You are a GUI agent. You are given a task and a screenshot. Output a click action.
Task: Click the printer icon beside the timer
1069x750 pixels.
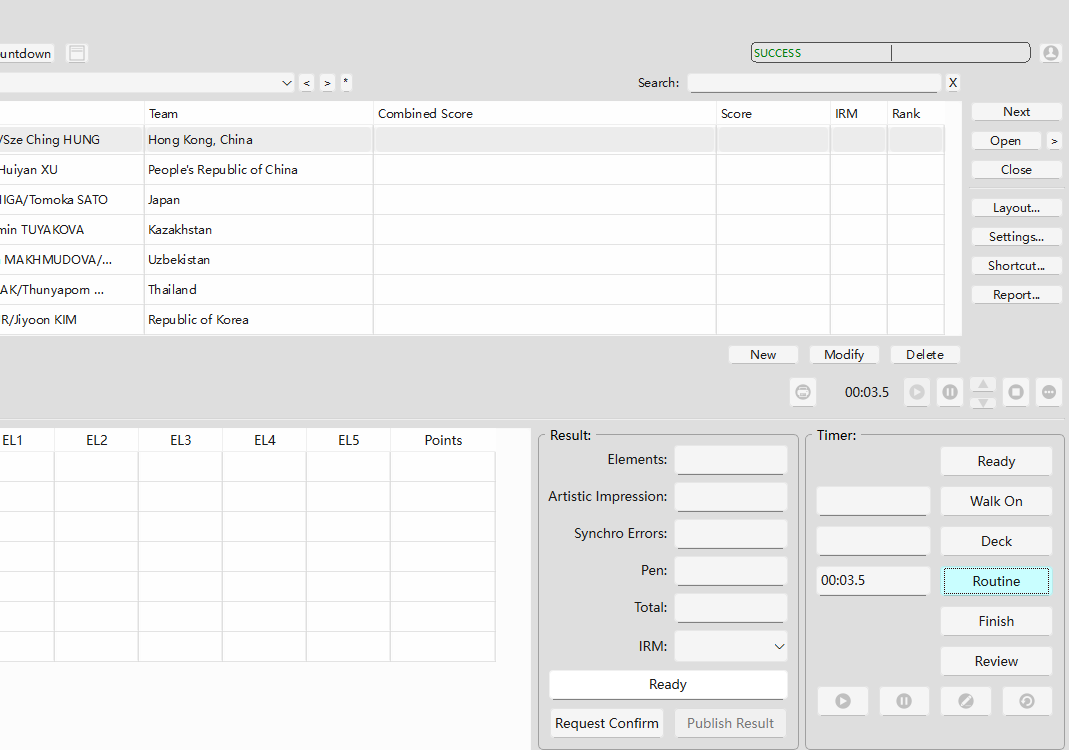click(803, 392)
